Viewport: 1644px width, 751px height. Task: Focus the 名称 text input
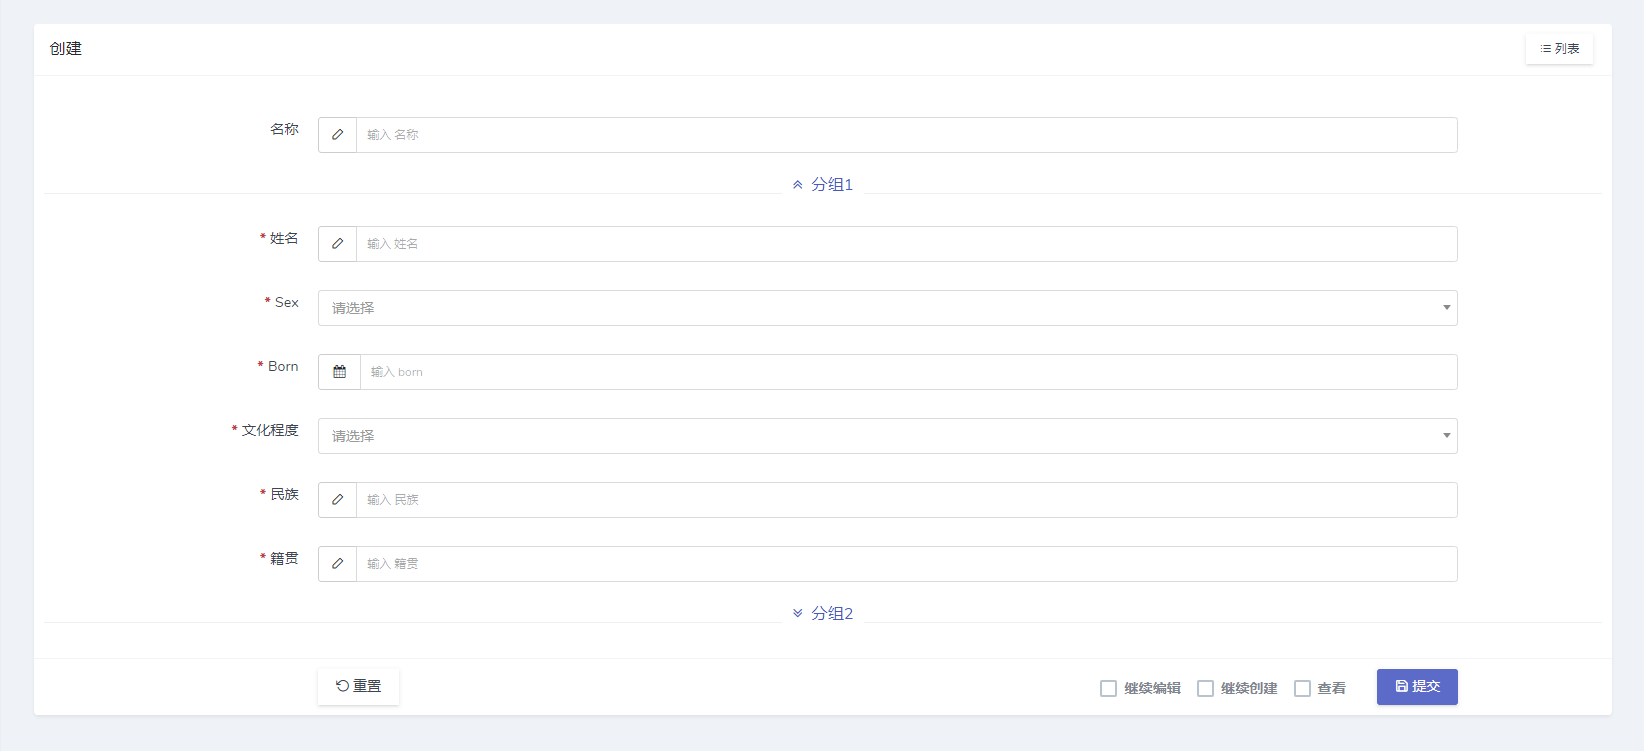tap(906, 135)
